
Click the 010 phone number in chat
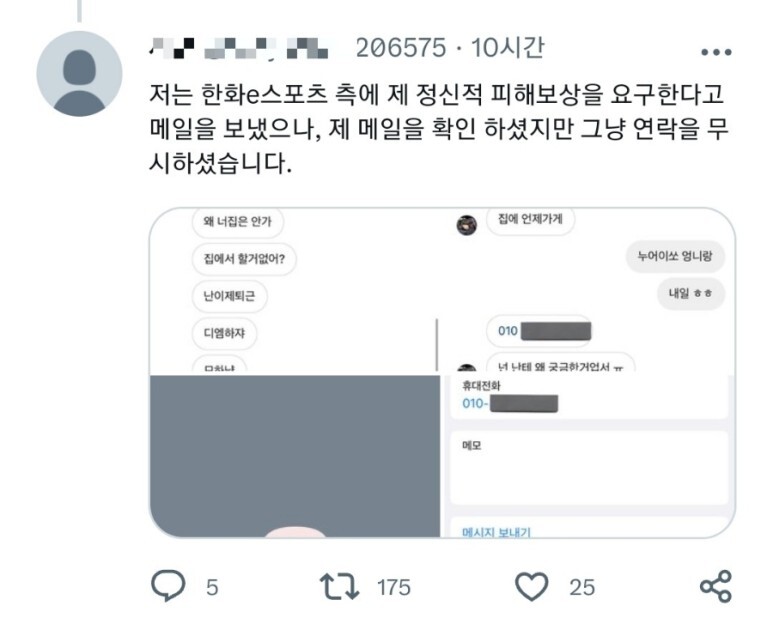[x=539, y=331]
